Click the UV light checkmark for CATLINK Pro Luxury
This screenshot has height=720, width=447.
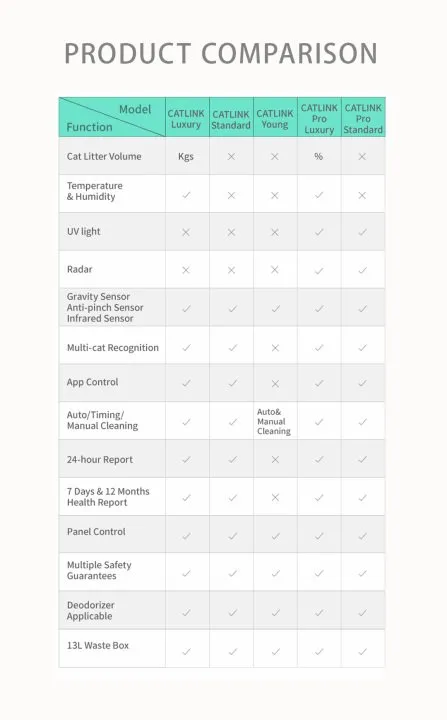pos(319,232)
